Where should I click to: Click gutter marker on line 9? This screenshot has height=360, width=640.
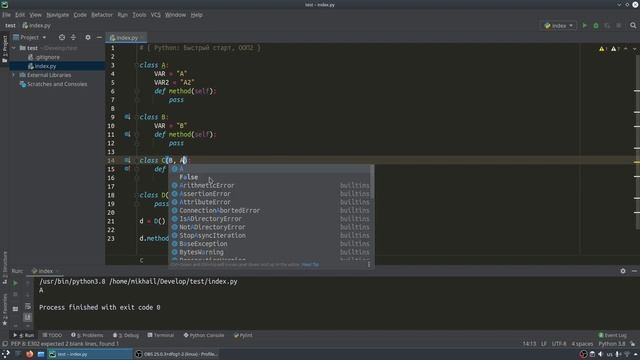pyautogui.click(x=127, y=117)
